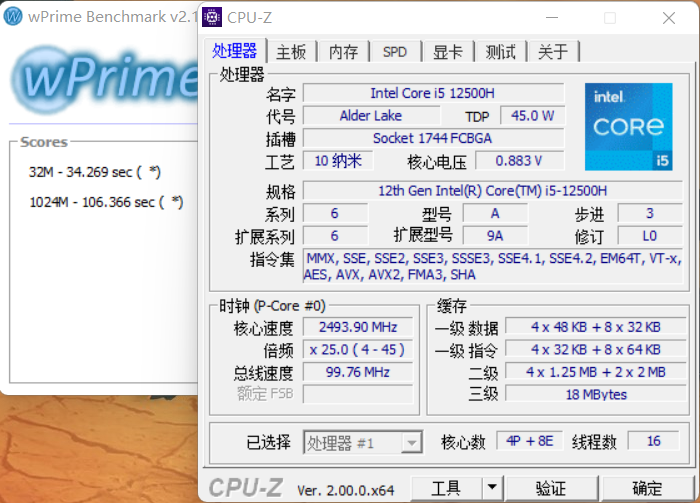
Task: Click the core speed 2493.90 MHz
Action: tap(358, 327)
